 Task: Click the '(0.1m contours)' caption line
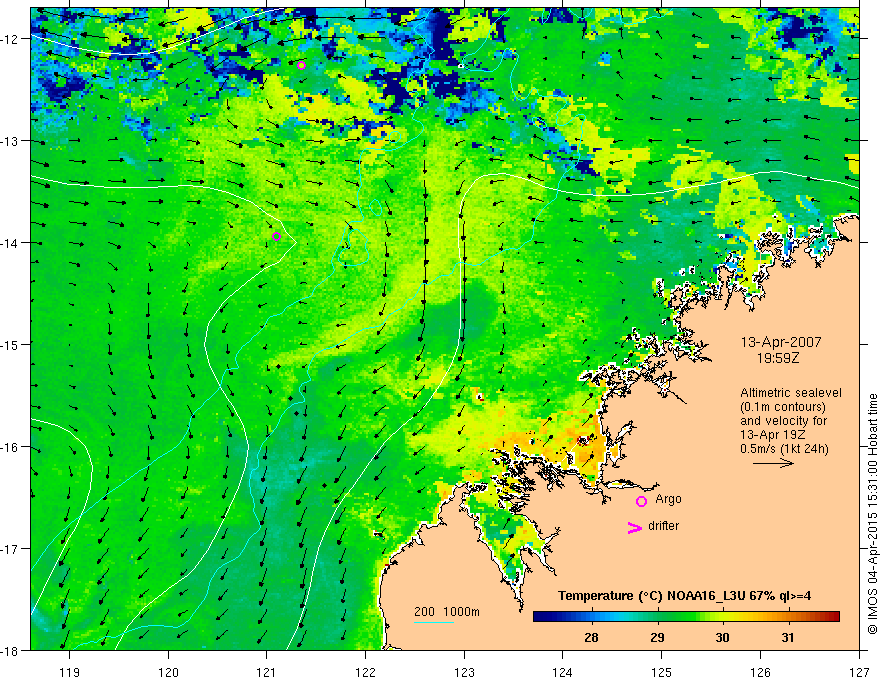pos(783,407)
